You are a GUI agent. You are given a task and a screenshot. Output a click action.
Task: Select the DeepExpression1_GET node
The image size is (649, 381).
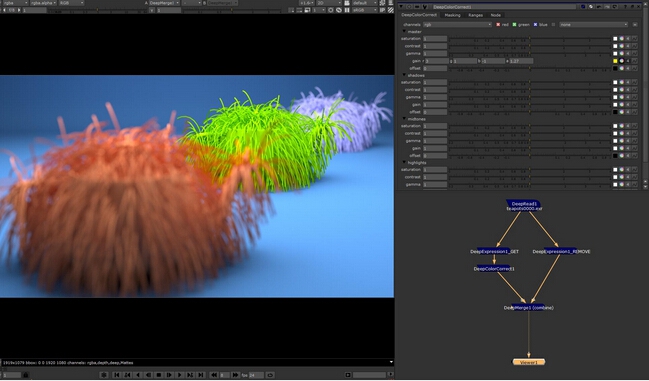coord(494,251)
